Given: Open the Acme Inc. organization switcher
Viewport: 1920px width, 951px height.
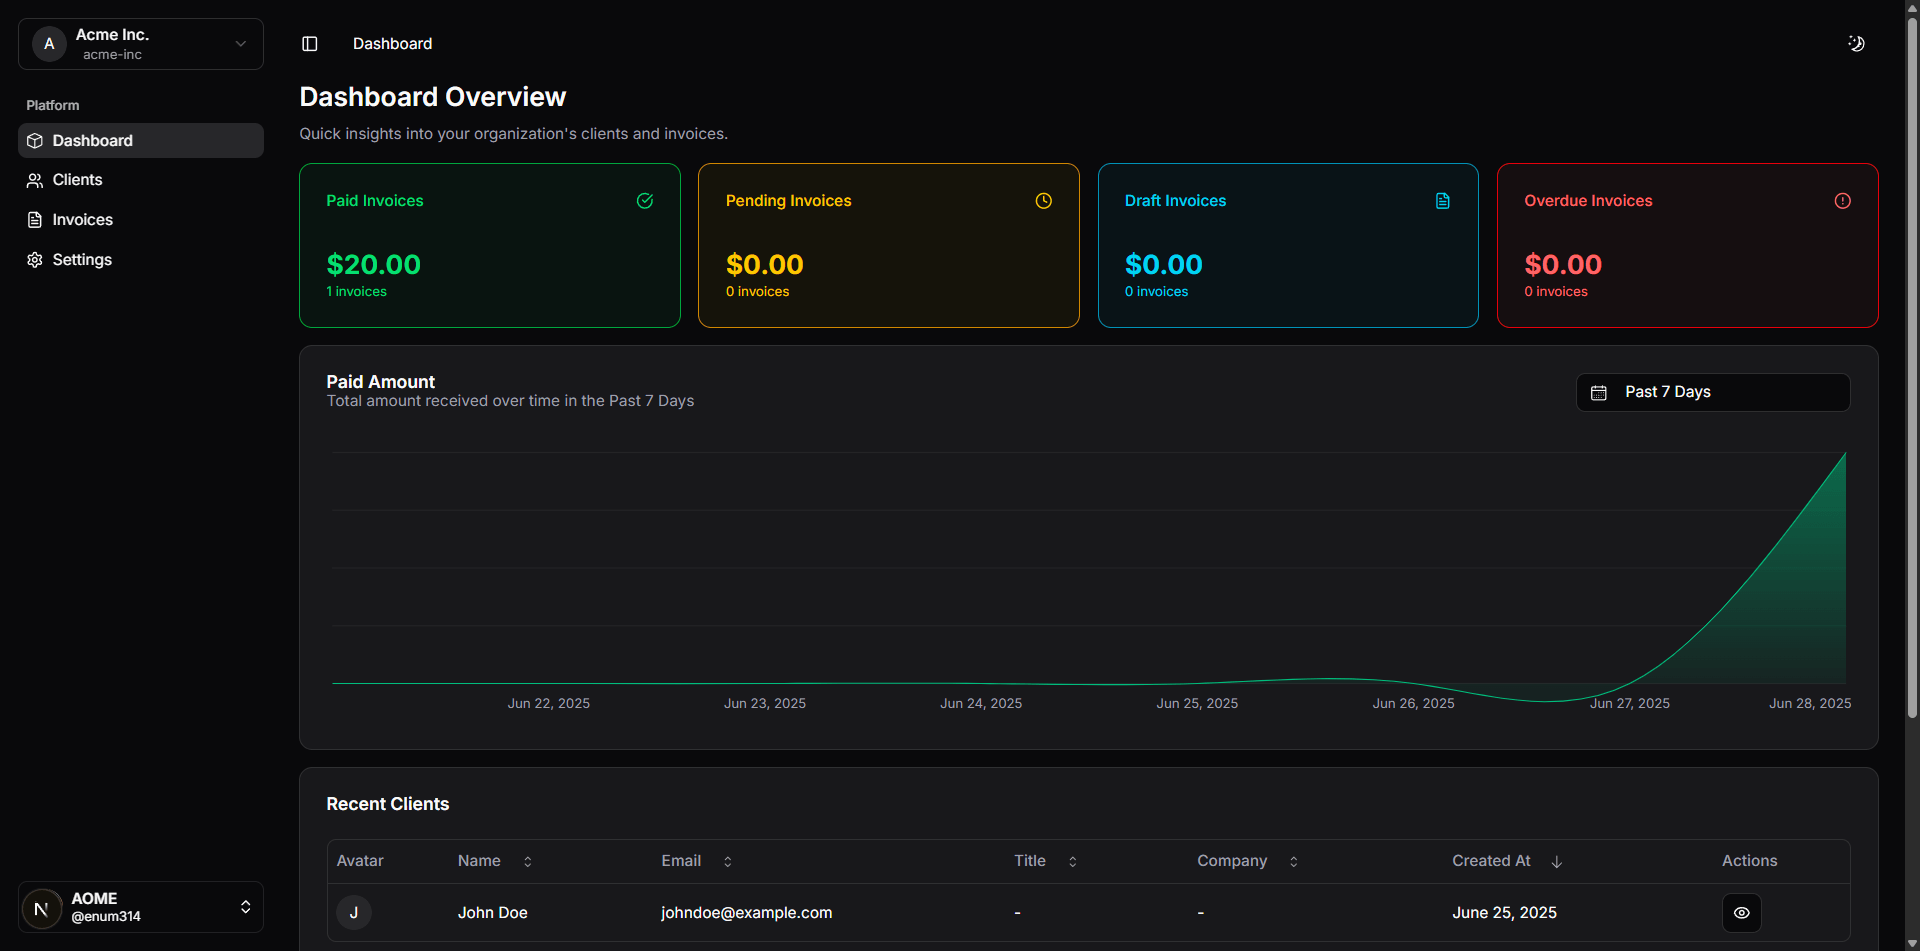Looking at the screenshot, I should (x=141, y=44).
